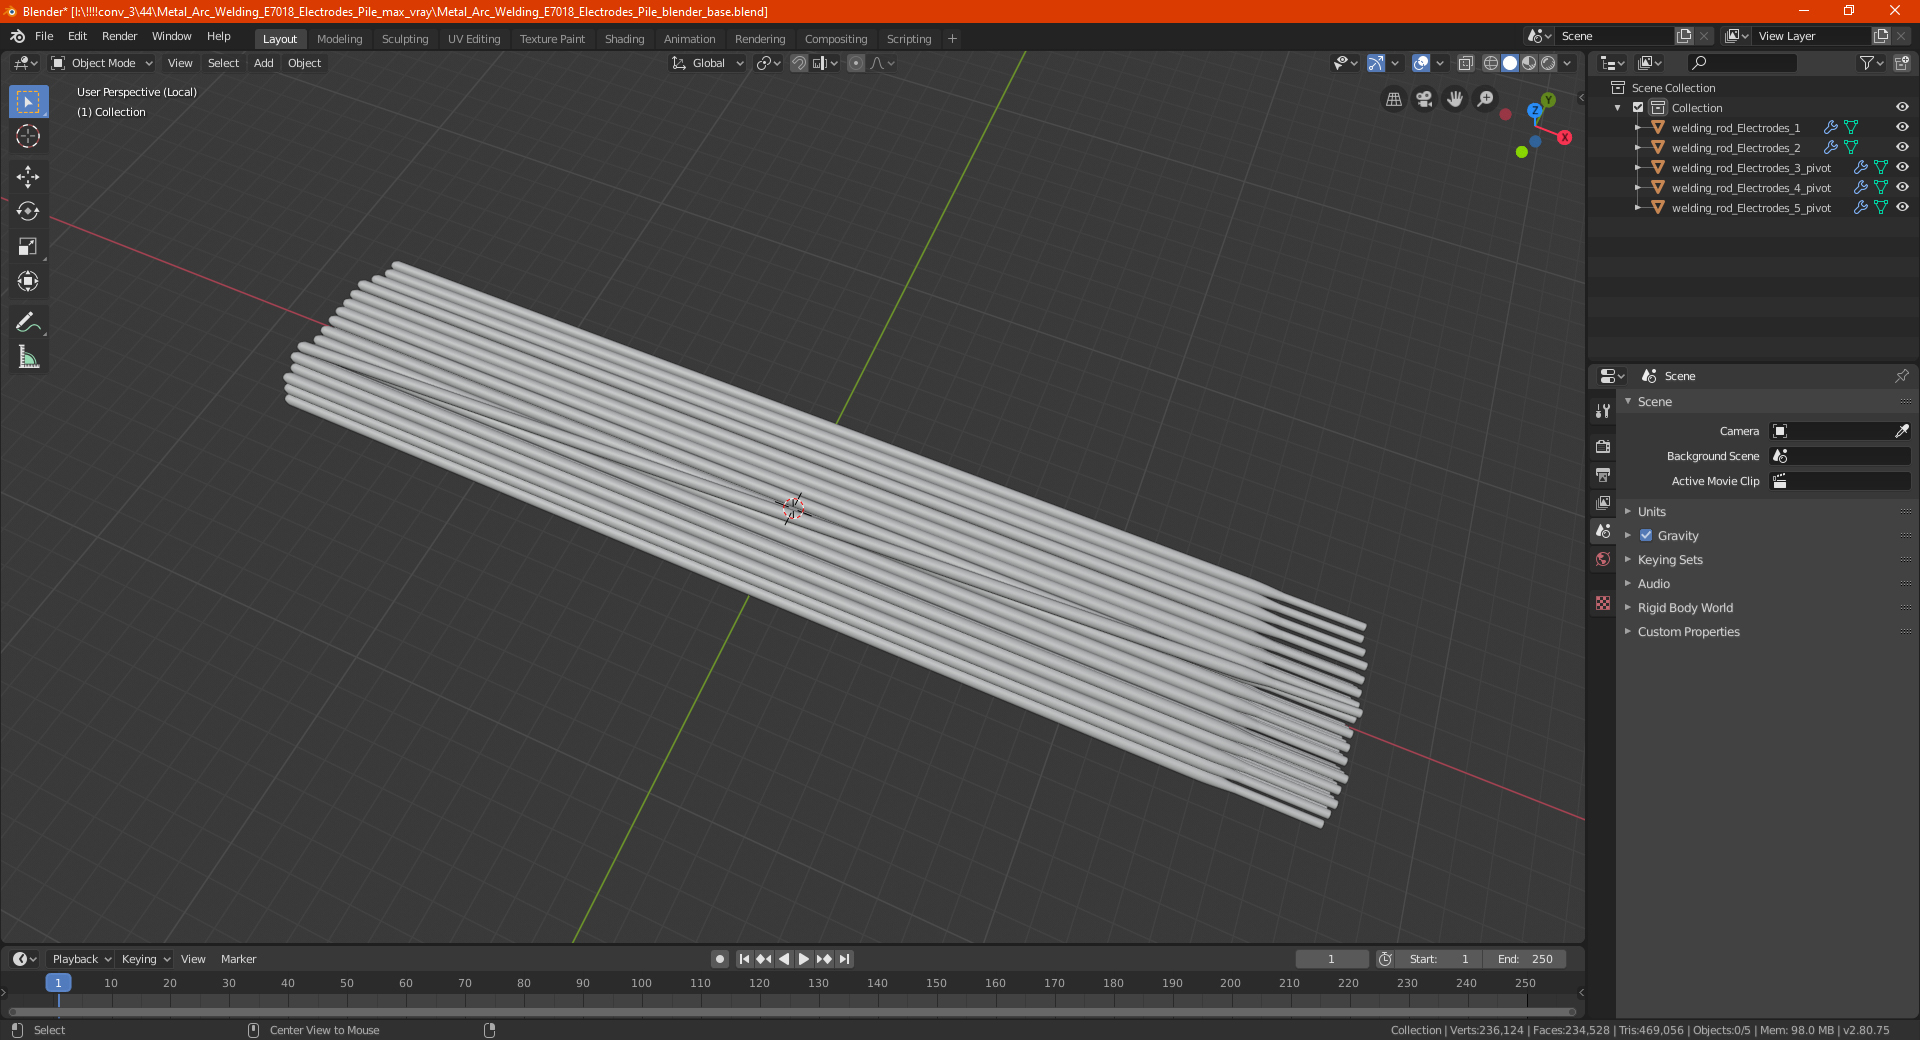Viewport: 1920px width, 1040px height.
Task: Open the Output properties tab
Action: coord(1603,474)
